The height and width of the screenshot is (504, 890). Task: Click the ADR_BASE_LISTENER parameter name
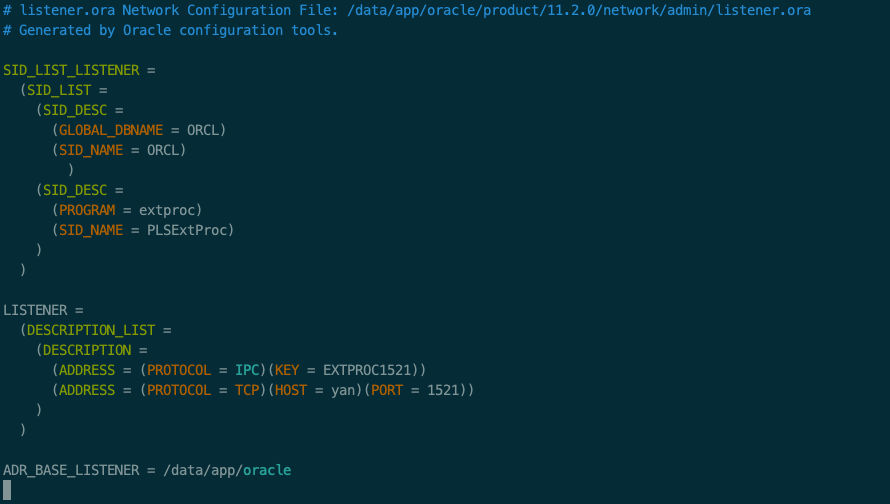pyautogui.click(x=72, y=470)
